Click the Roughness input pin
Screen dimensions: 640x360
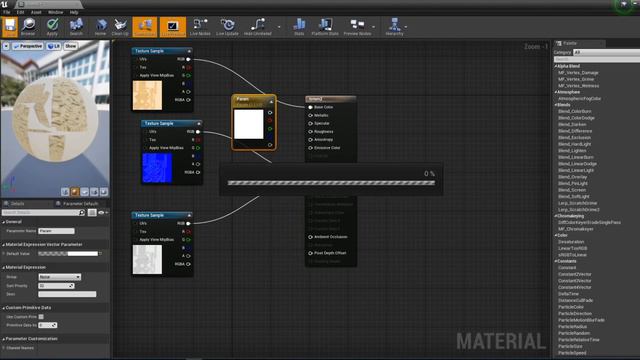[x=310, y=132]
